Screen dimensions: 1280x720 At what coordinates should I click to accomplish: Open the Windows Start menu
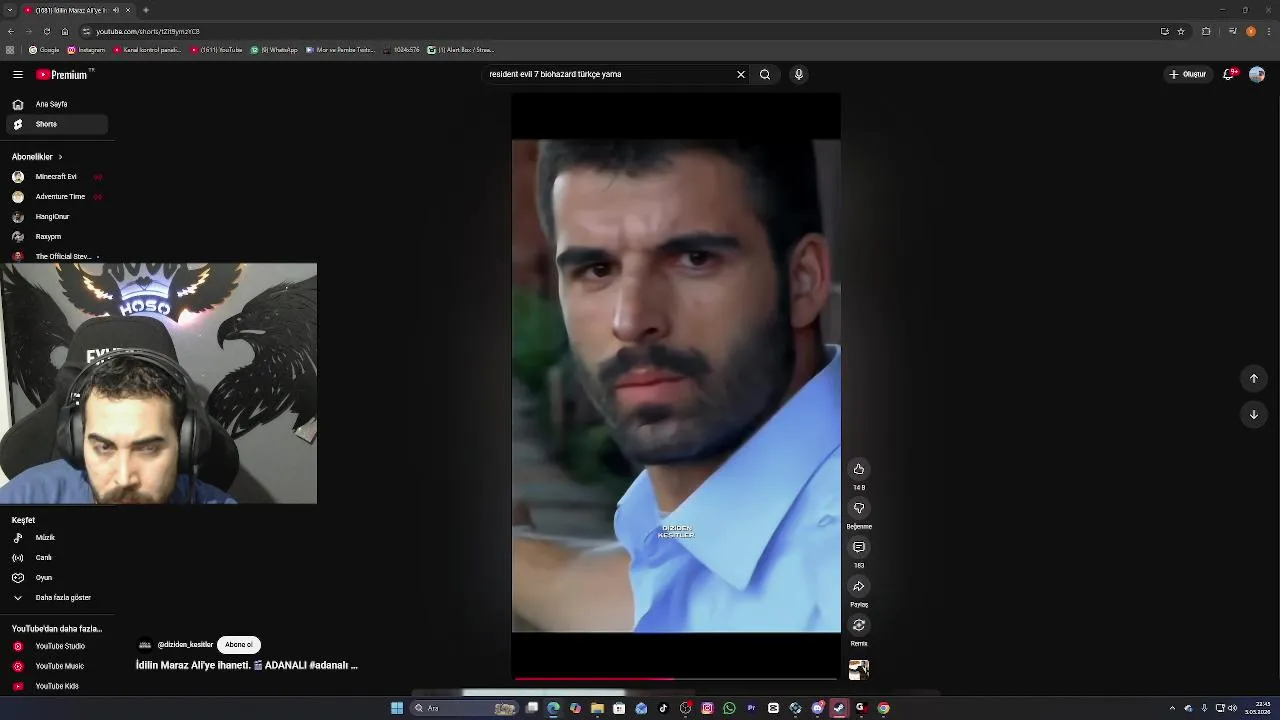coord(397,708)
